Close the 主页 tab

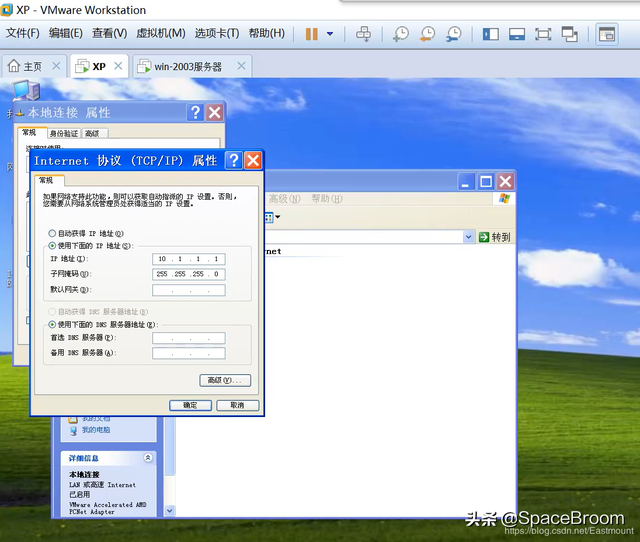[x=56, y=66]
